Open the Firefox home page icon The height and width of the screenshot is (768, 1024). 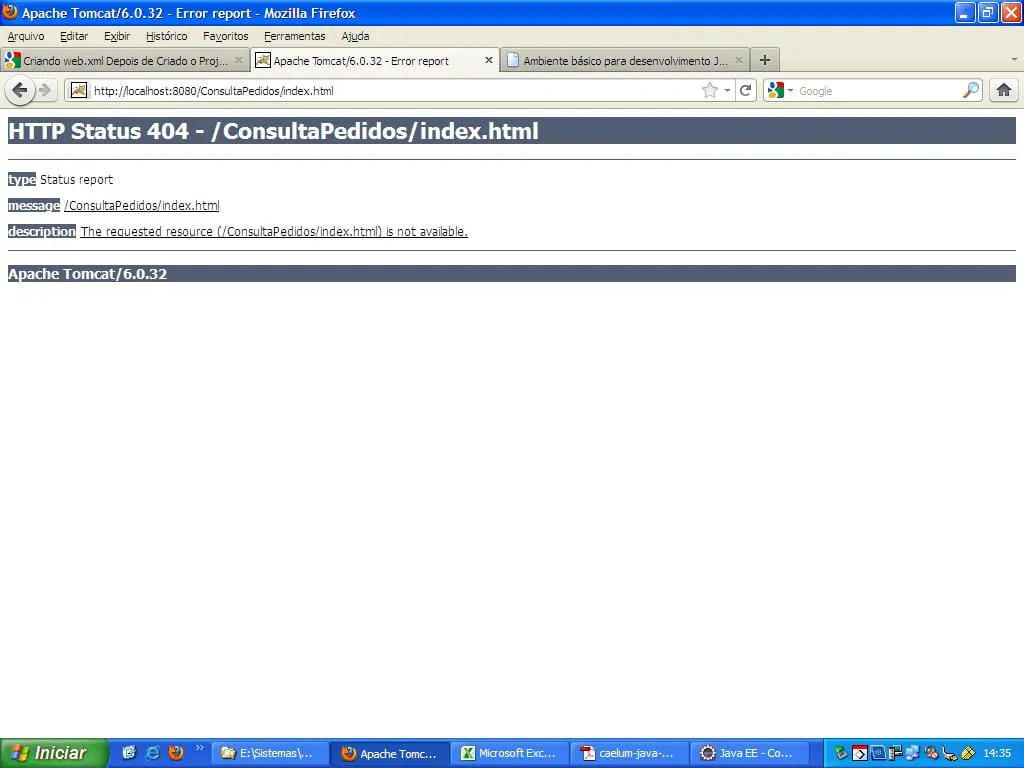coord(1004,90)
